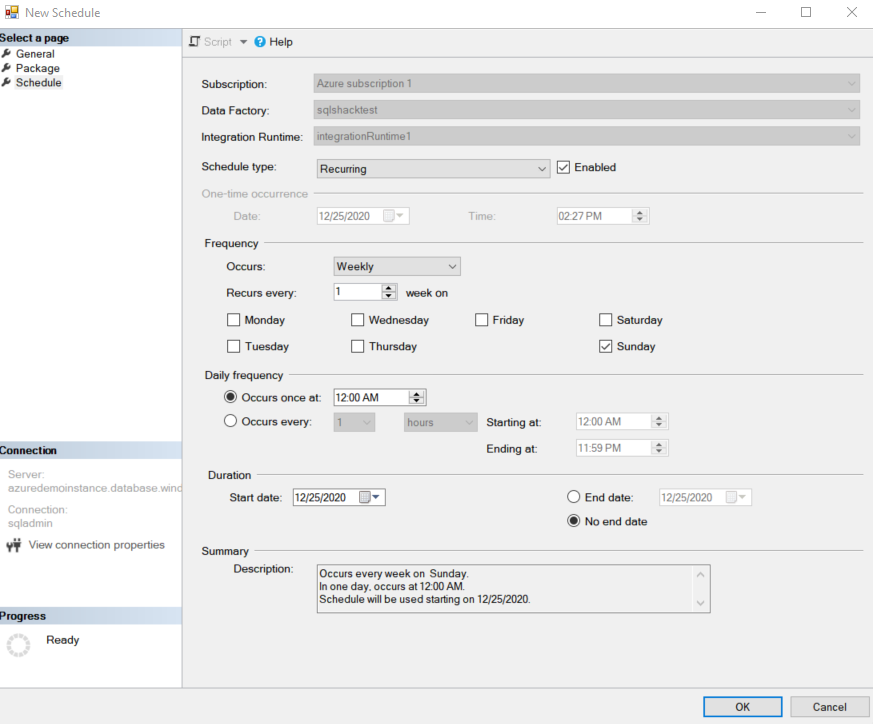The height and width of the screenshot is (724, 873).
Task: Click the Schedule page wrench icon
Action: pos(7,83)
